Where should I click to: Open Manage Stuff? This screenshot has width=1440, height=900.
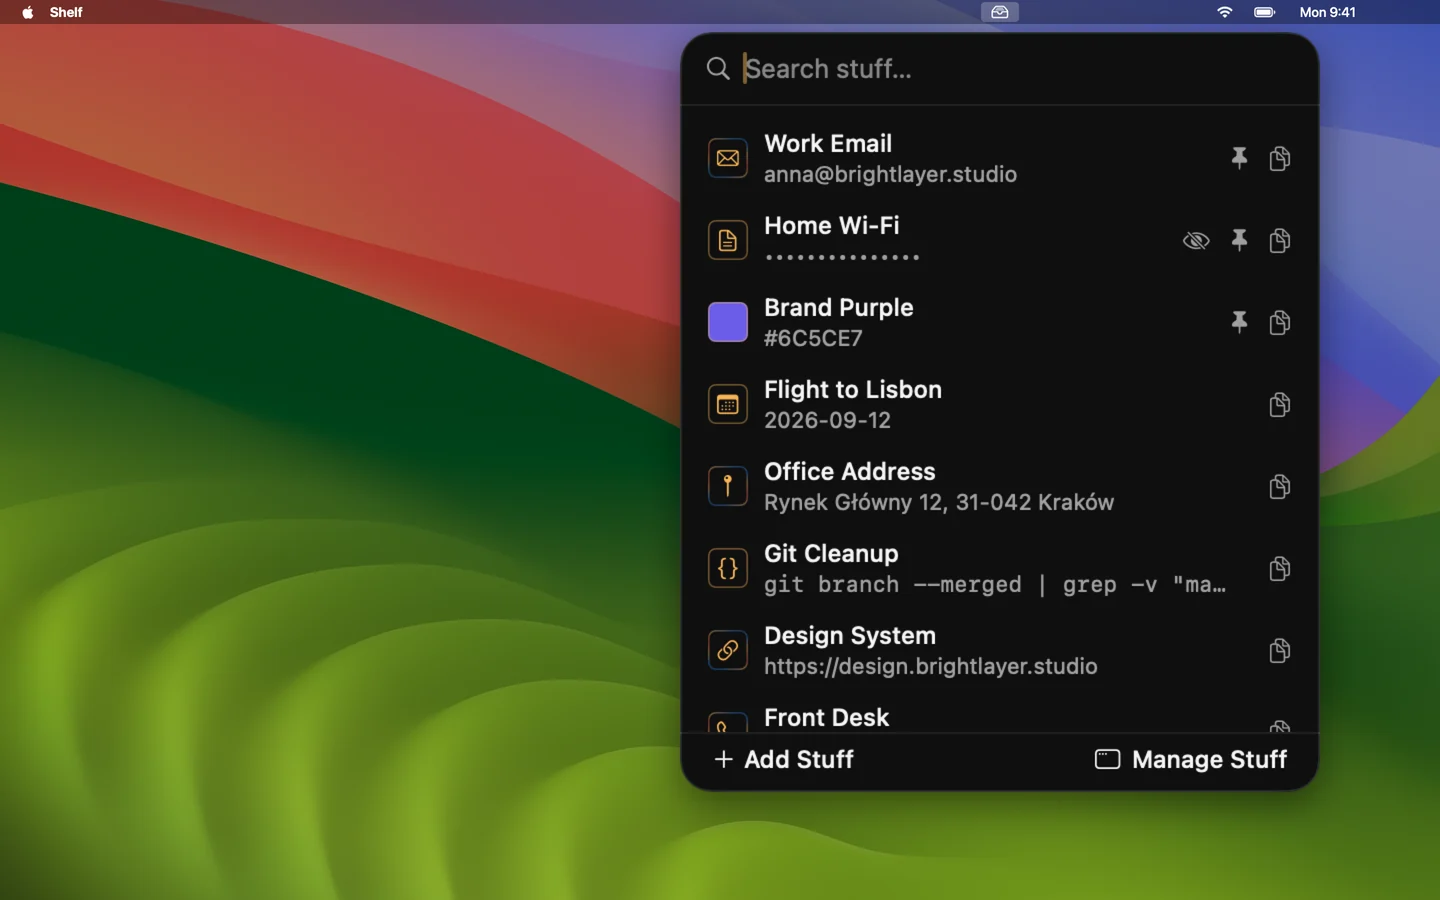1190,760
